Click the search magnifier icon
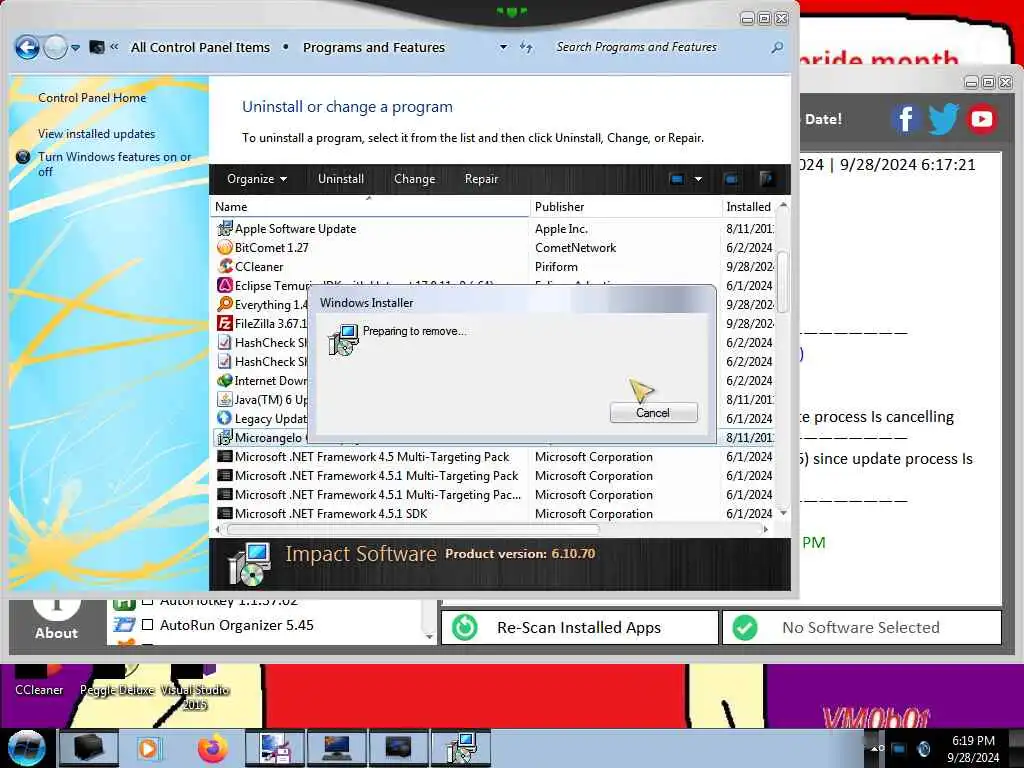This screenshot has width=1024, height=768. tap(777, 47)
